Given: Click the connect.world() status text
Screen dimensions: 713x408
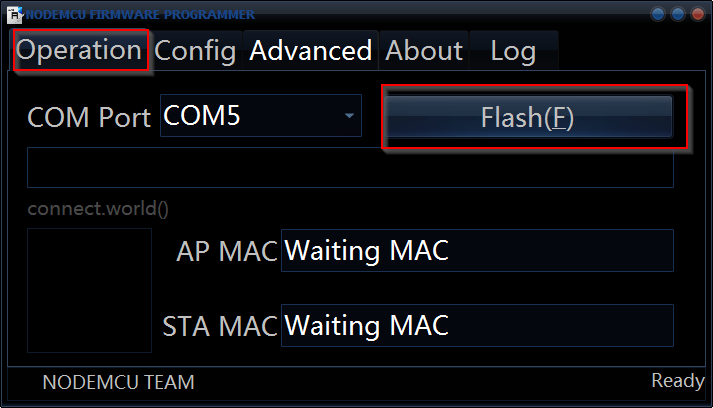Looking at the screenshot, I should (x=98, y=209).
